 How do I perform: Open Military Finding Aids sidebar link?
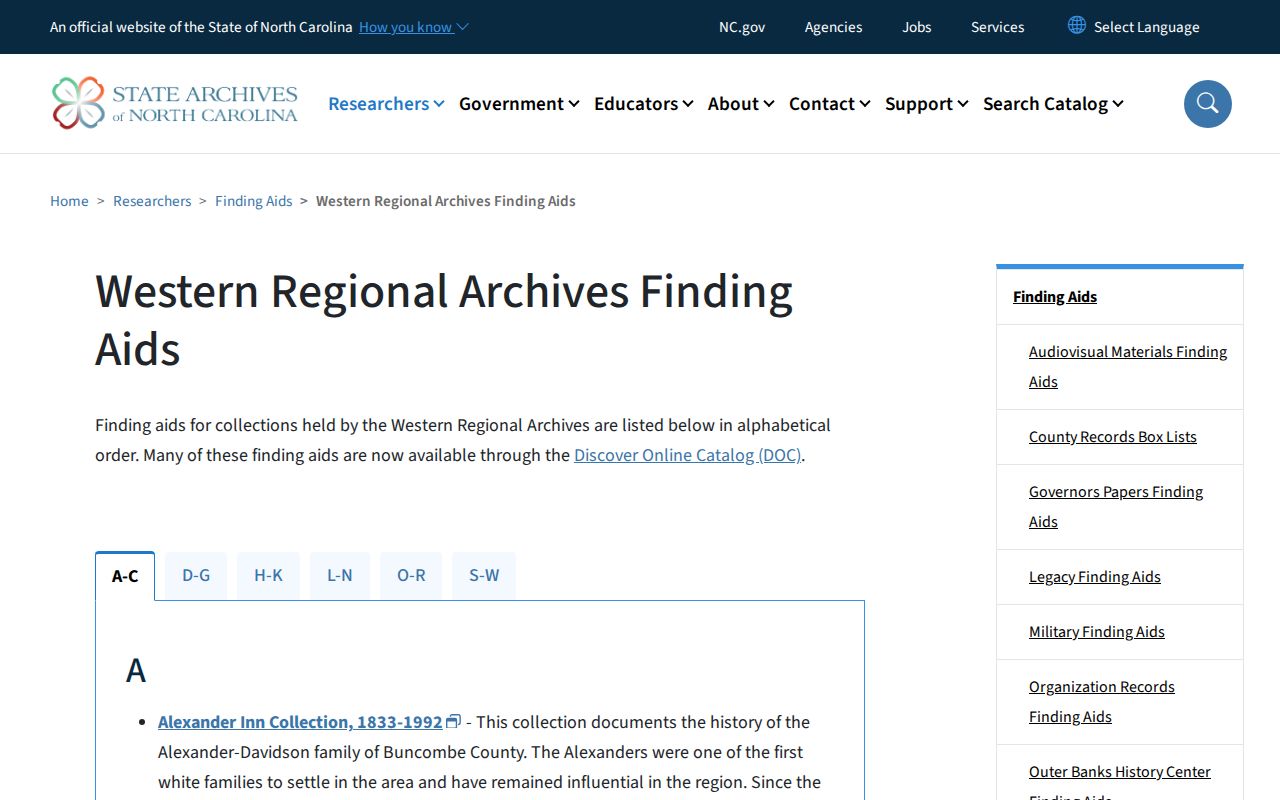(1097, 632)
